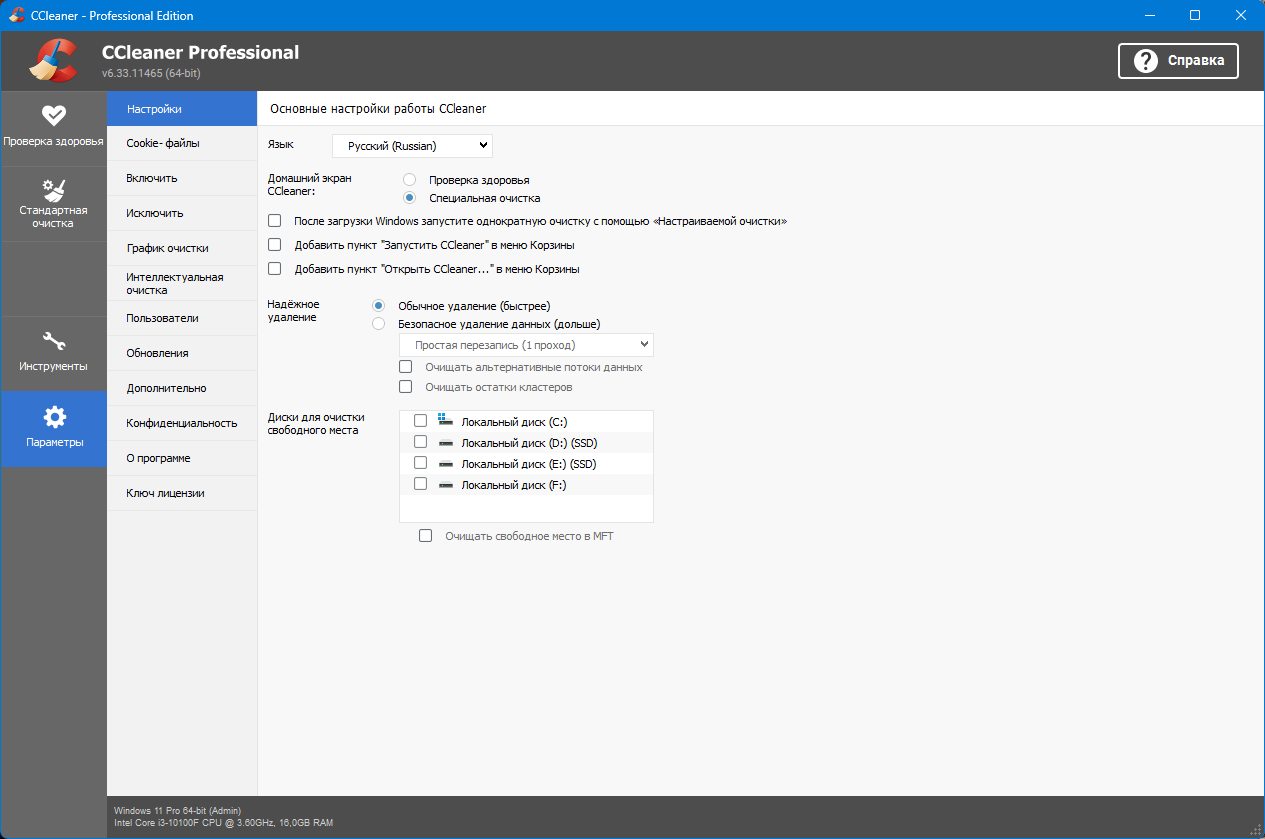
Task: Open the Конфиденциальность tab
Action: click(x=182, y=423)
